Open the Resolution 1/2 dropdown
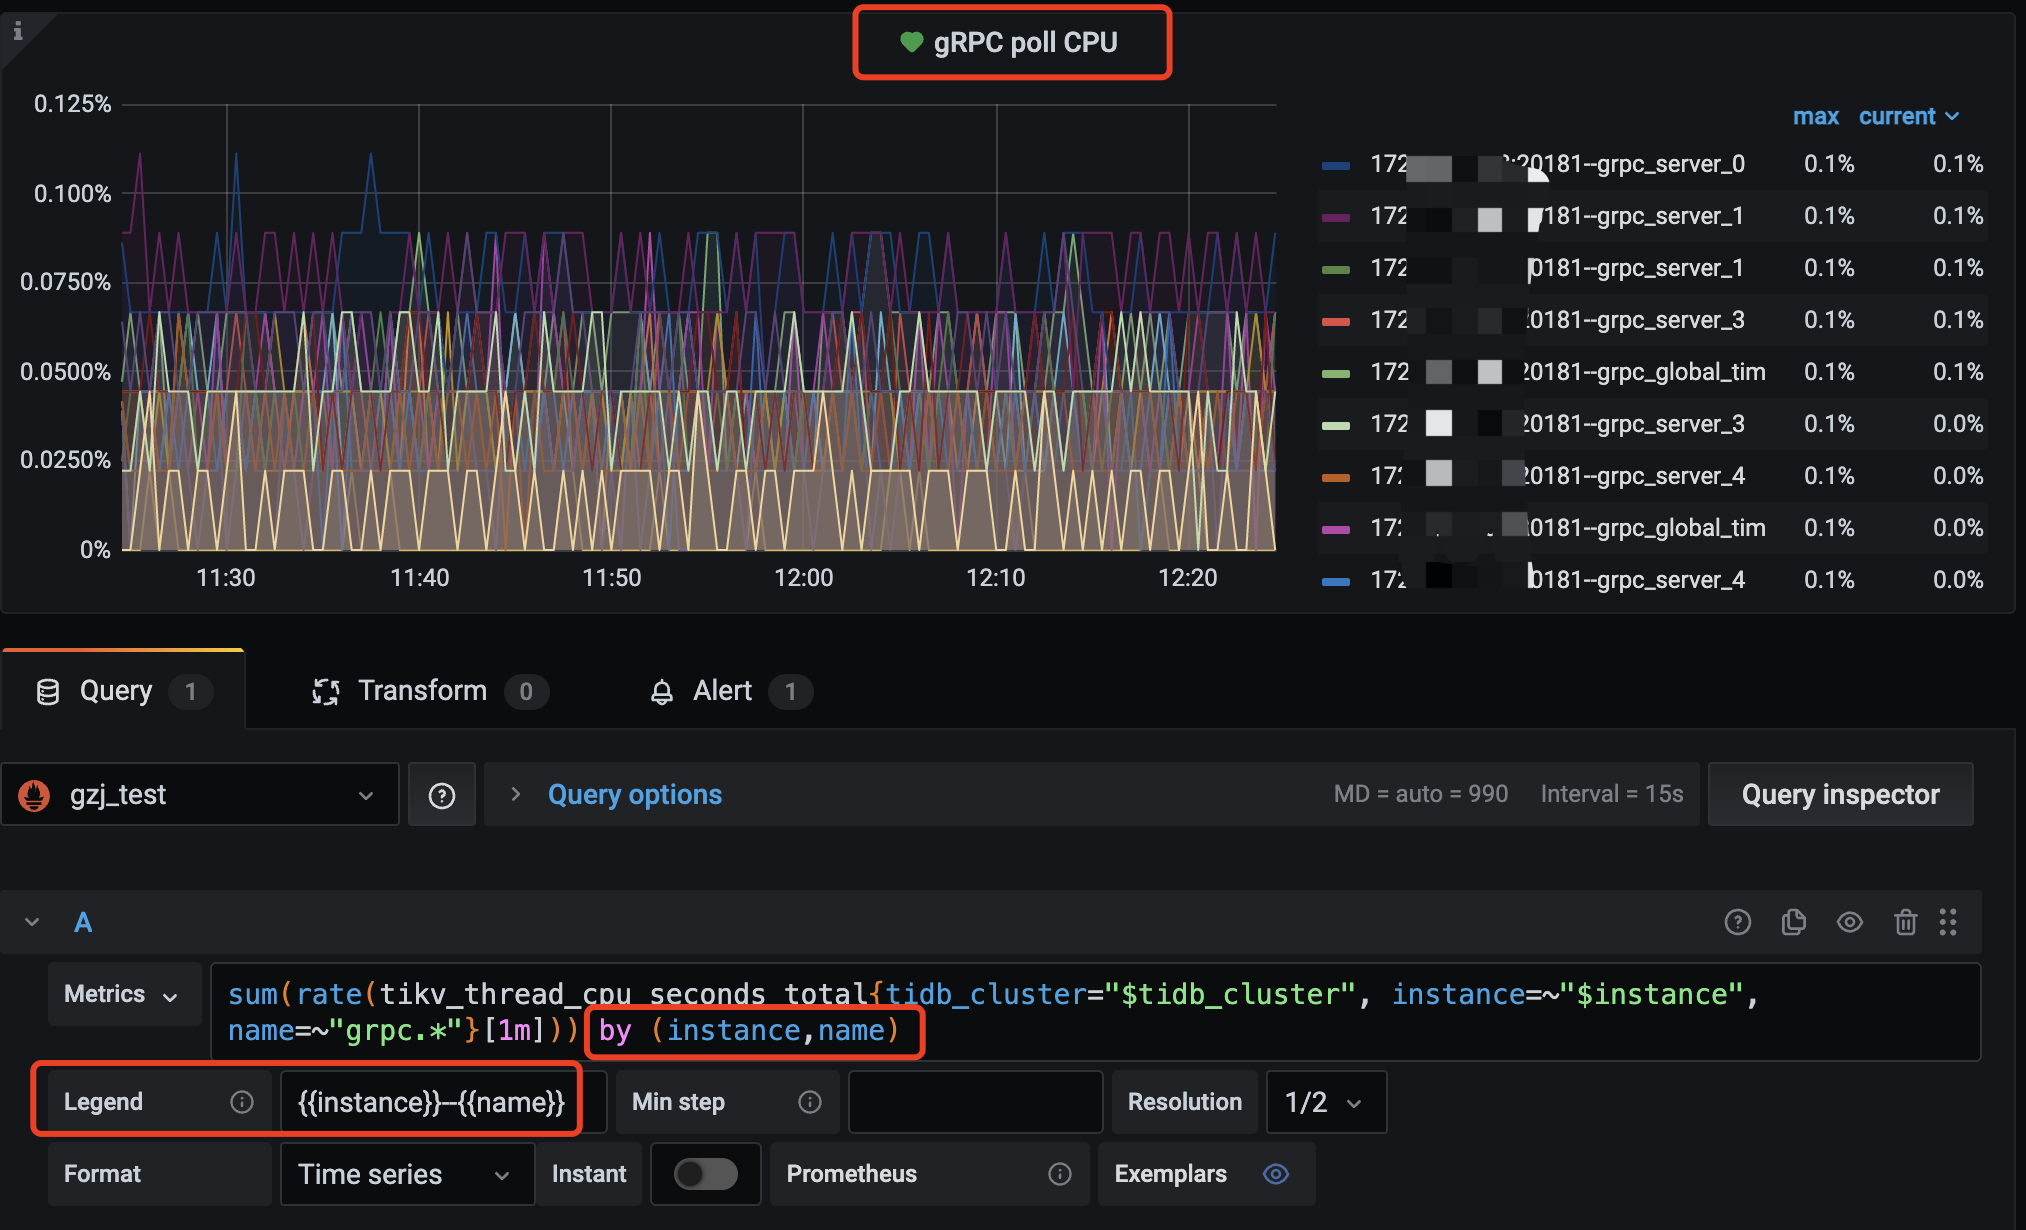Image resolution: width=2026 pixels, height=1230 pixels. tap(1325, 1102)
